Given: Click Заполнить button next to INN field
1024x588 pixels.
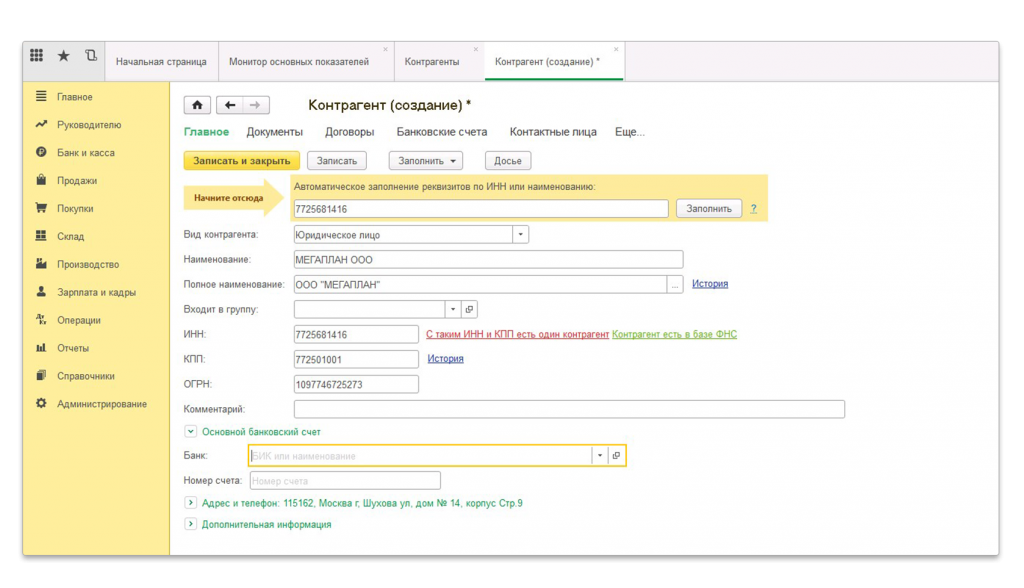Looking at the screenshot, I should pyautogui.click(x=709, y=208).
